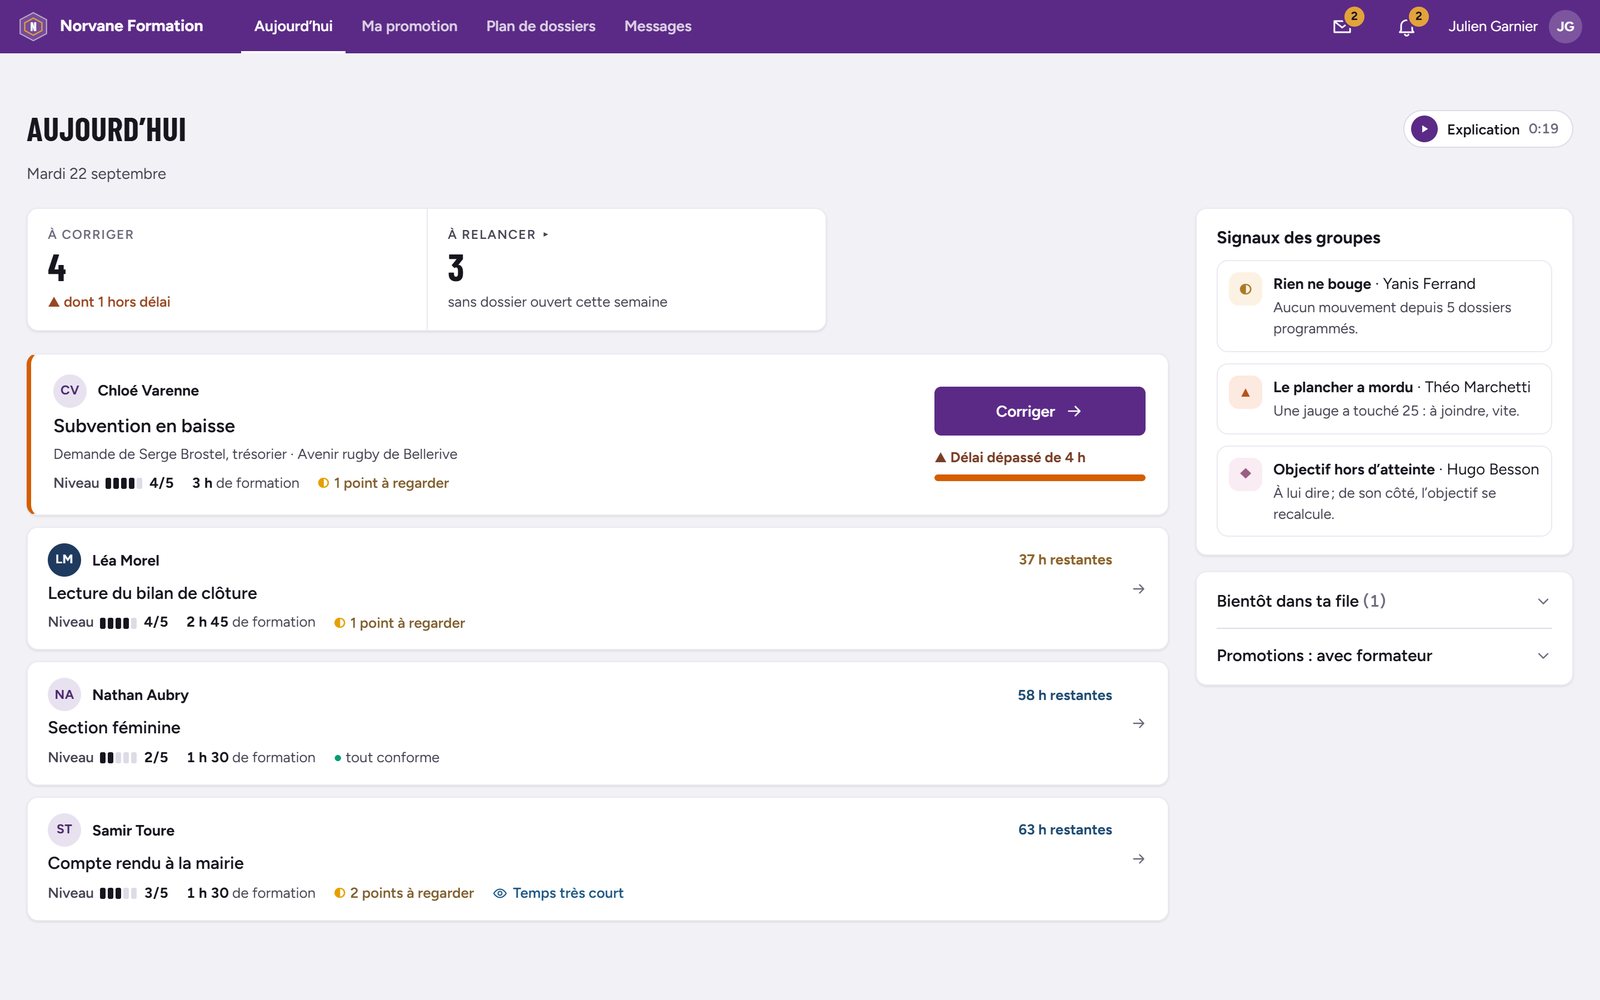This screenshot has width=1600, height=1000.
Task: Open the Subvention en baisse dossier
Action: 144,426
